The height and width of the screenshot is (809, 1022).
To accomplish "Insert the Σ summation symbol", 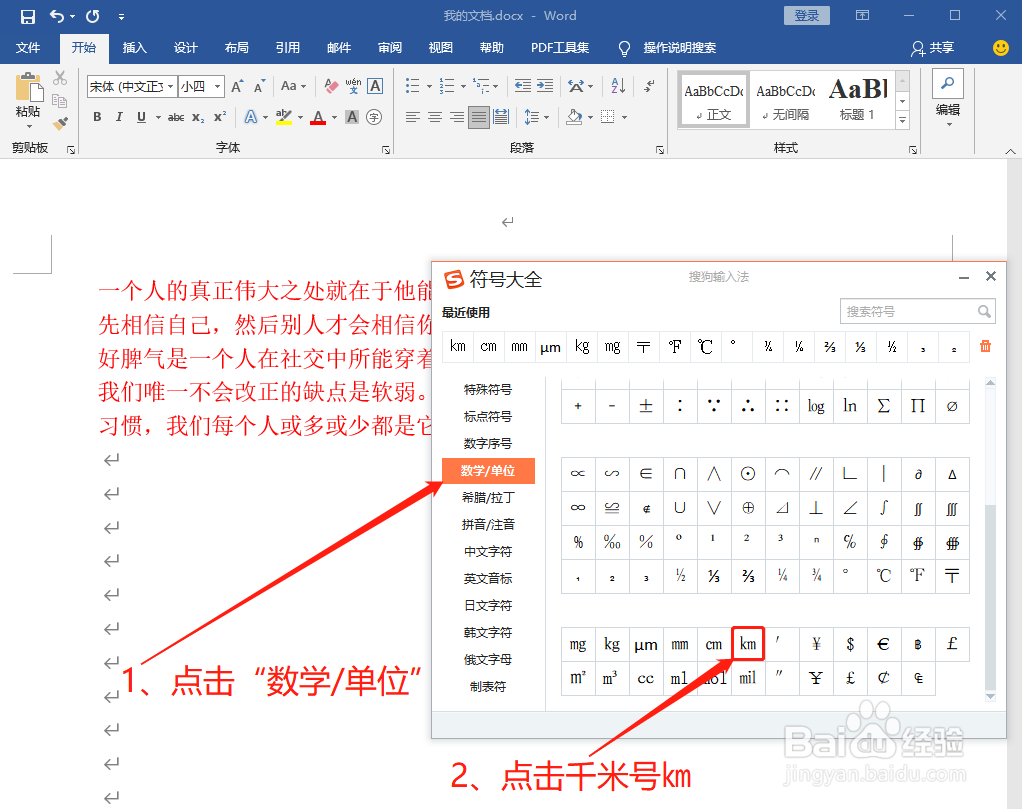I will tap(884, 406).
